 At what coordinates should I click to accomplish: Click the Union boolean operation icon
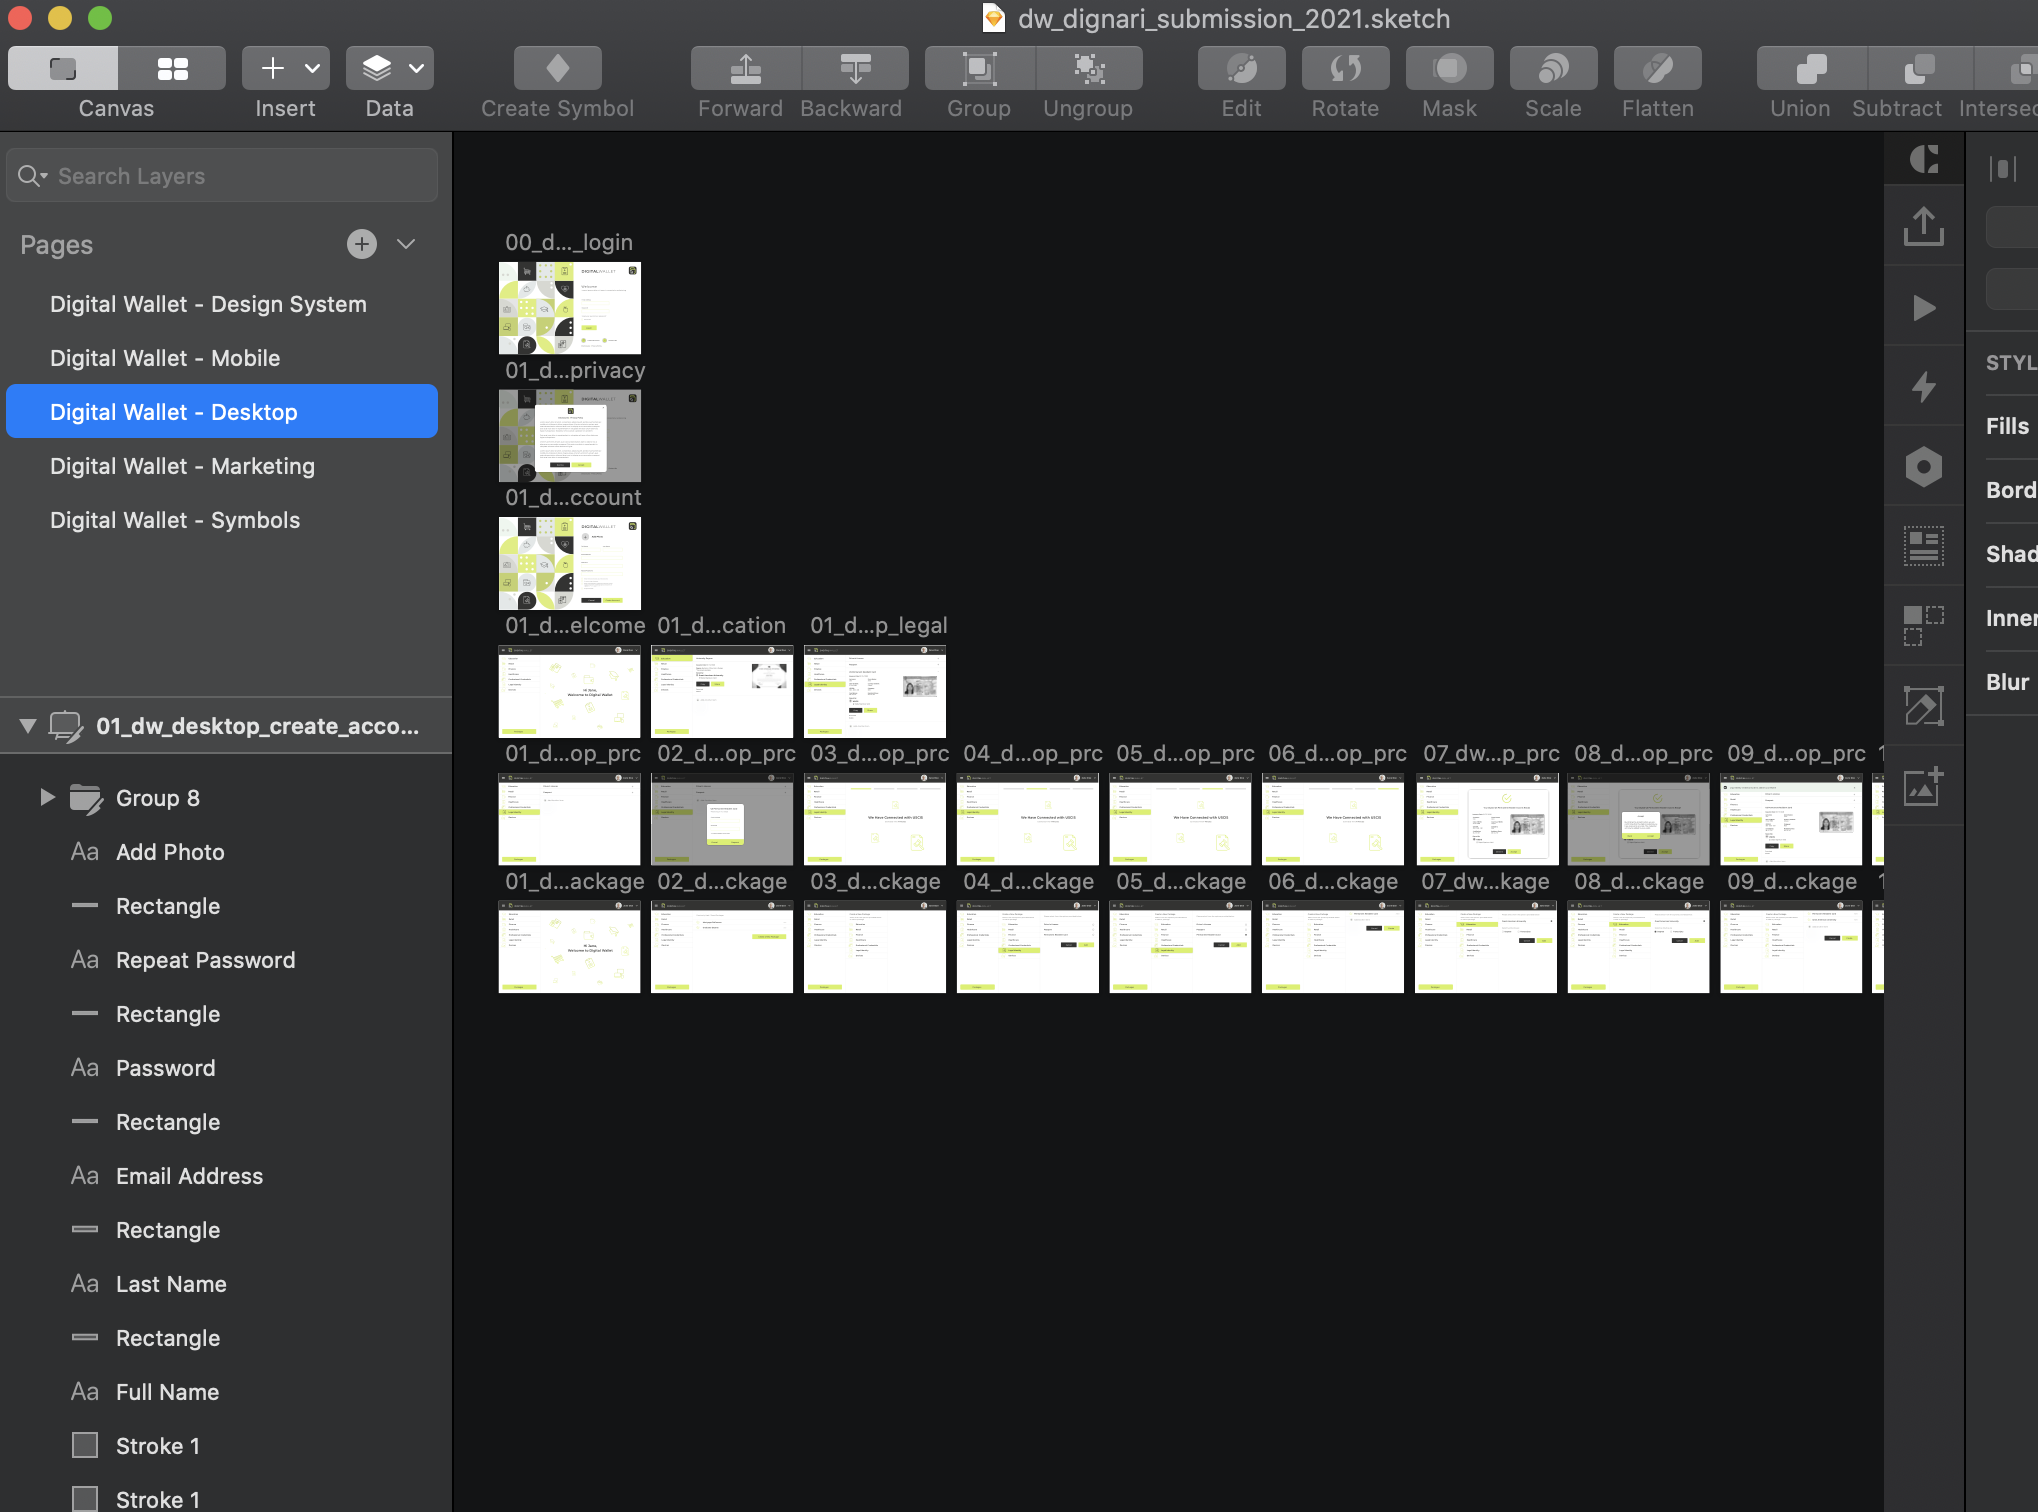click(1810, 68)
